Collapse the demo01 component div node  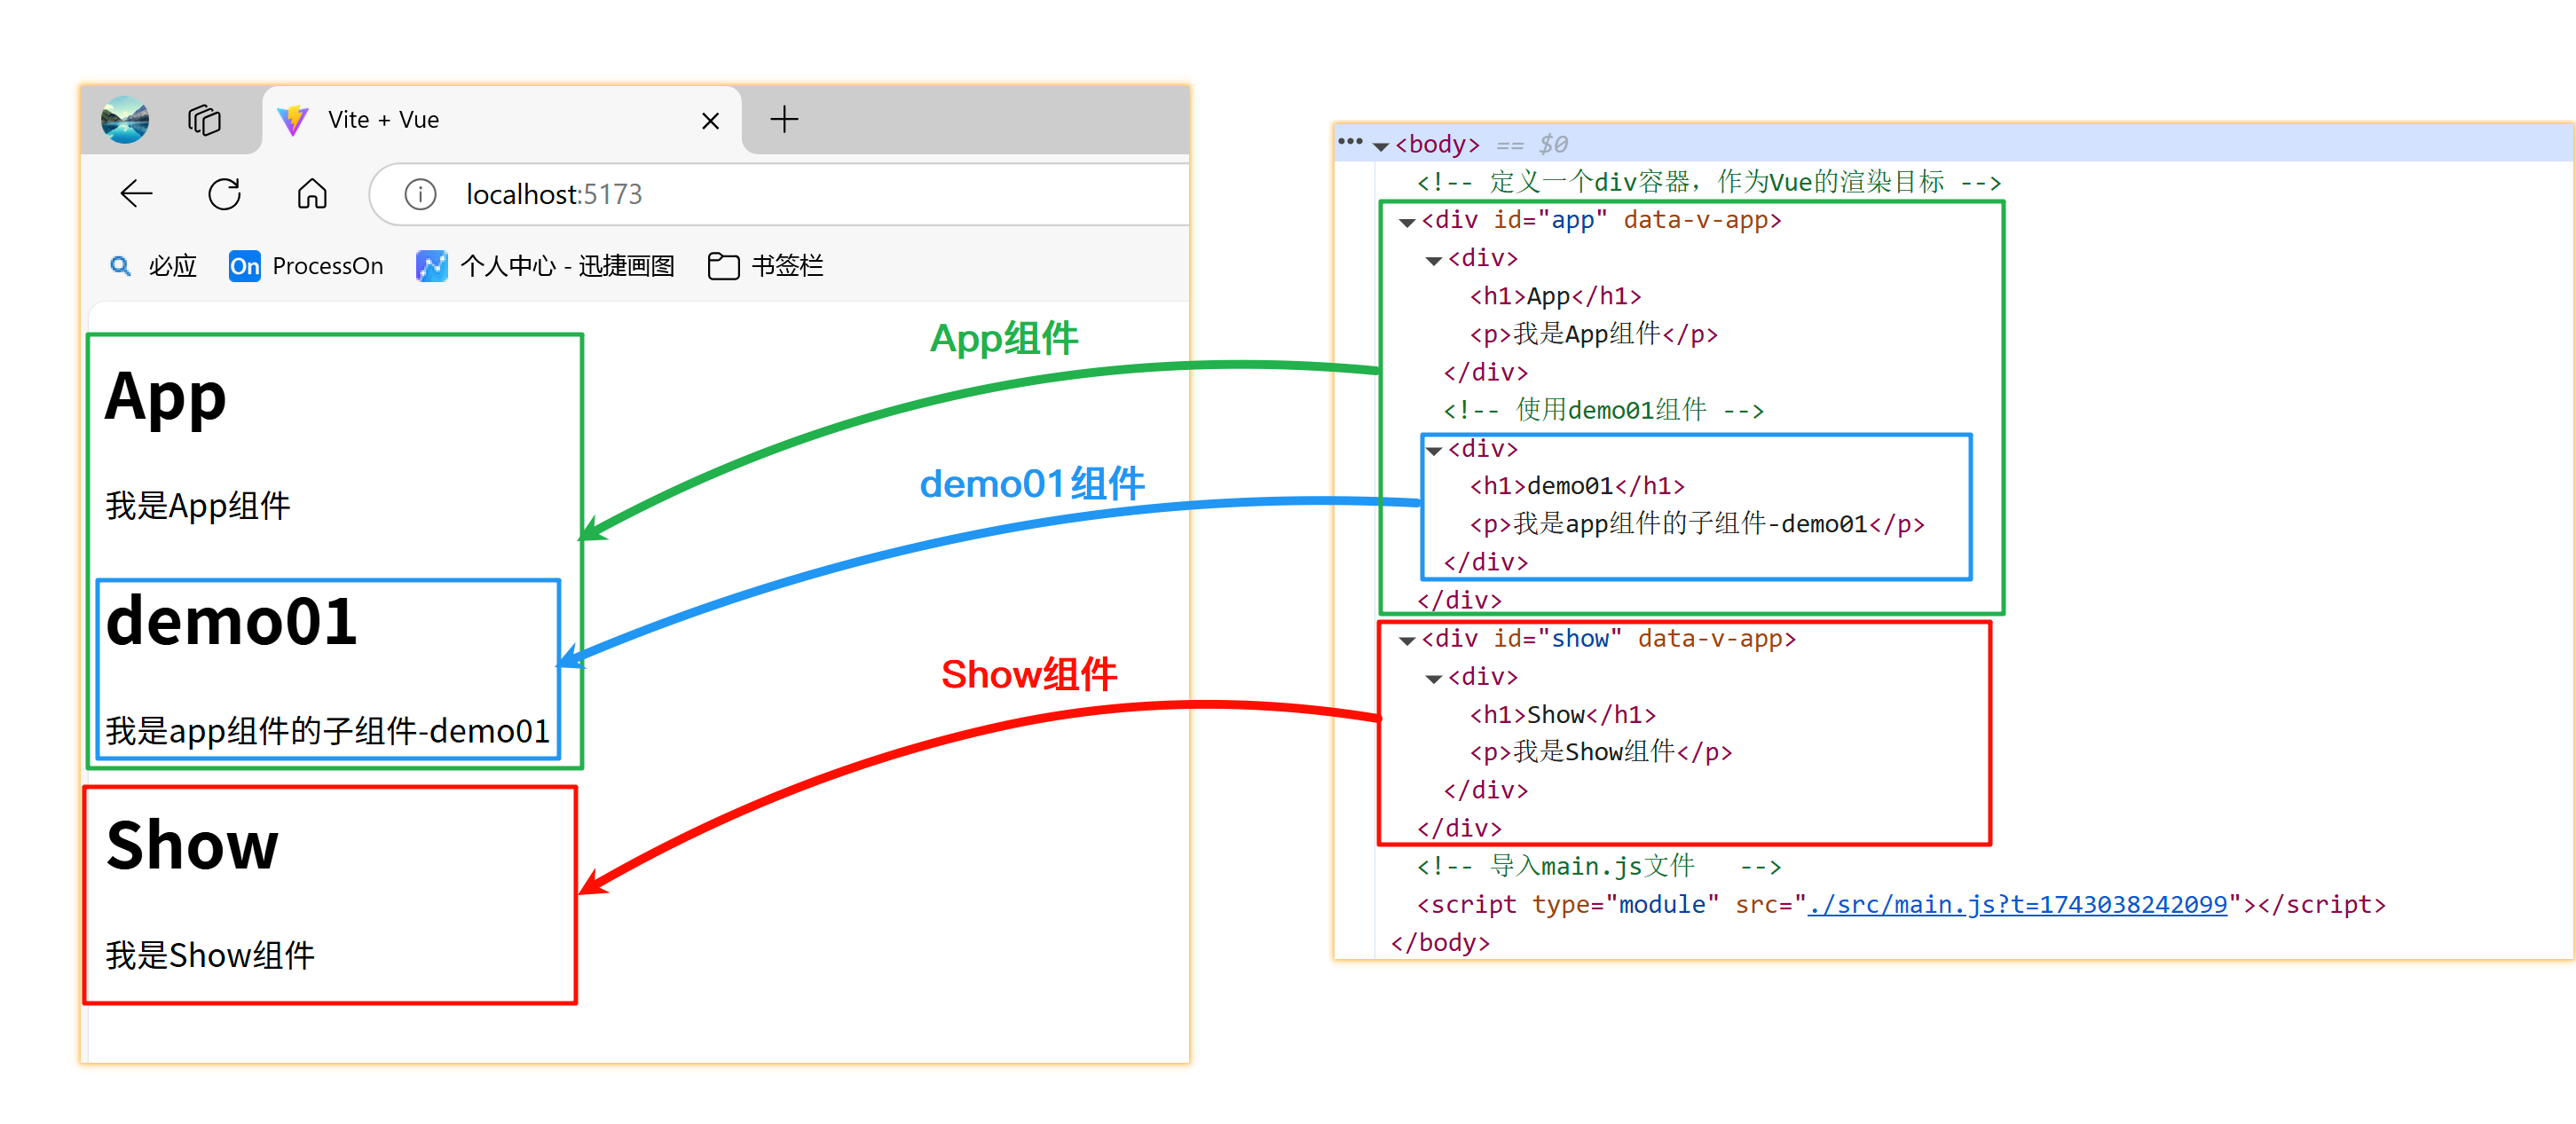point(1434,451)
